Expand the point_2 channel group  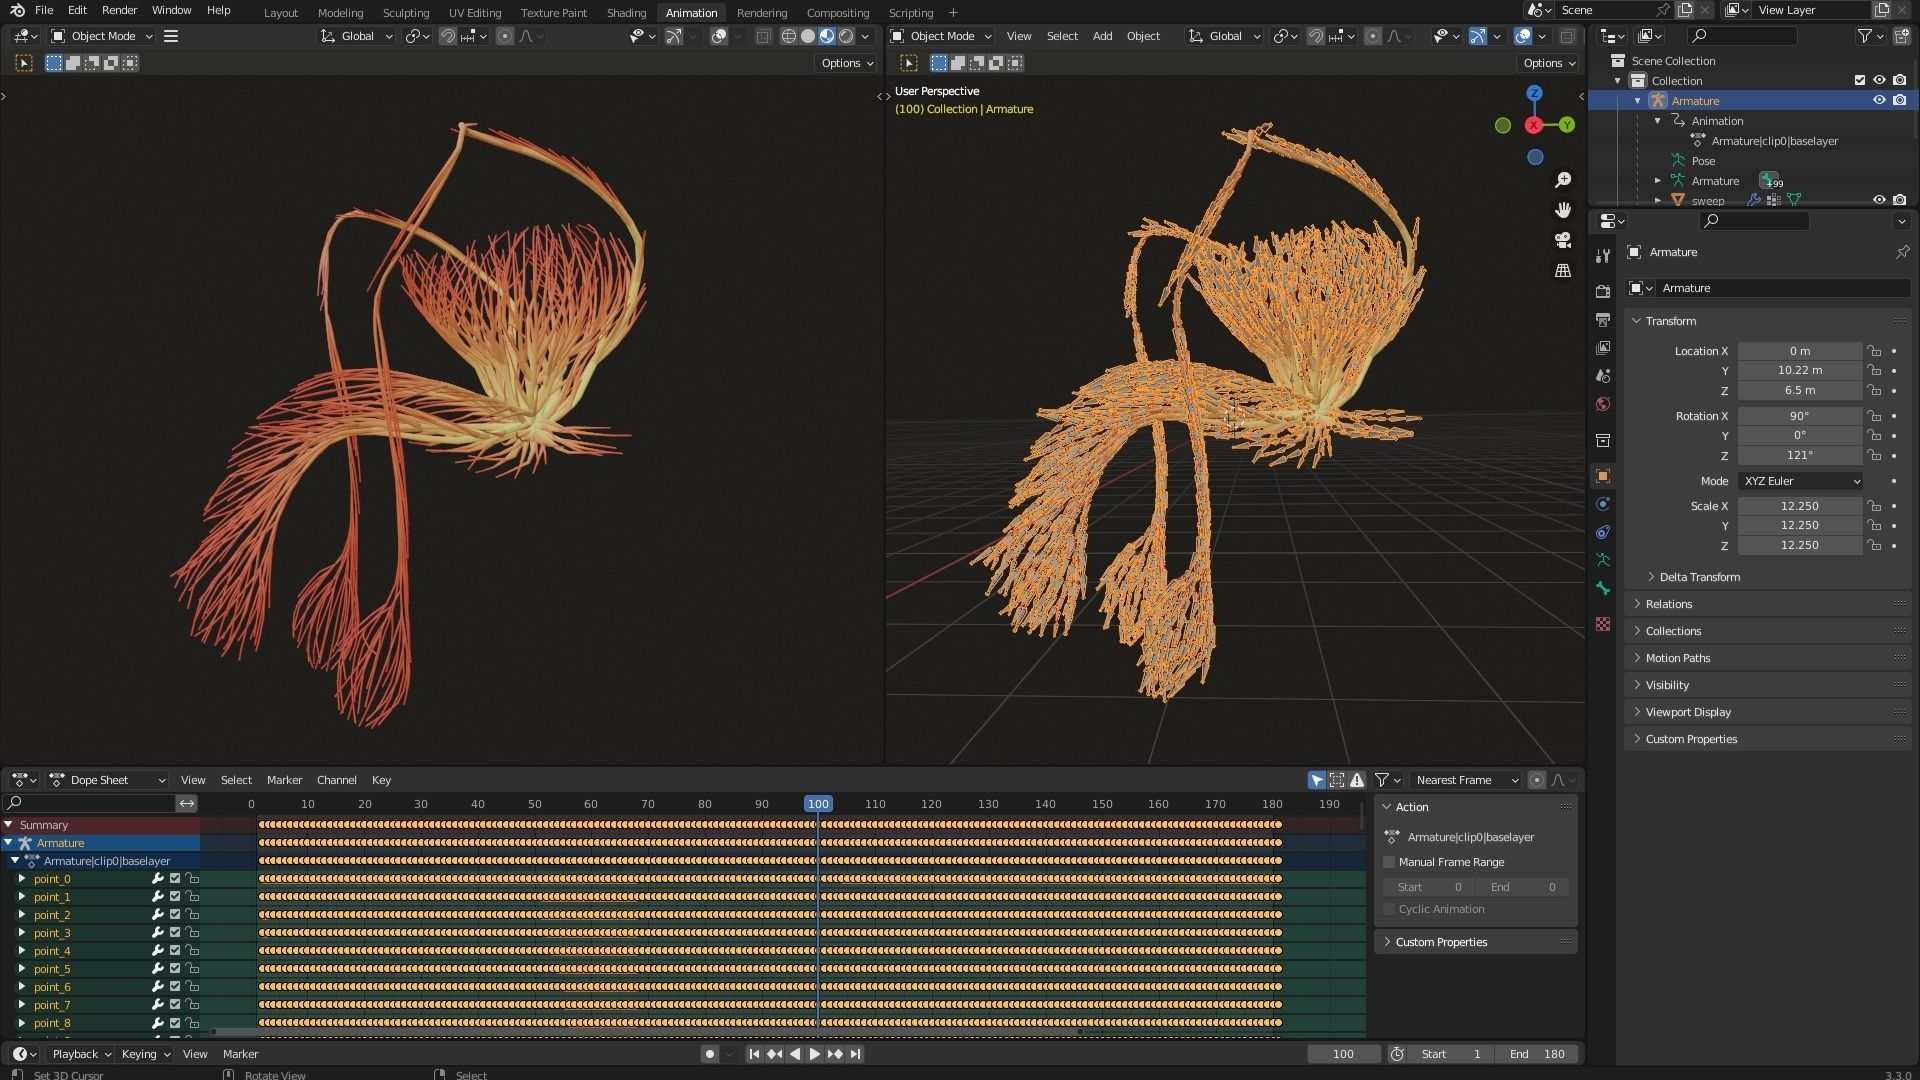click(22, 915)
